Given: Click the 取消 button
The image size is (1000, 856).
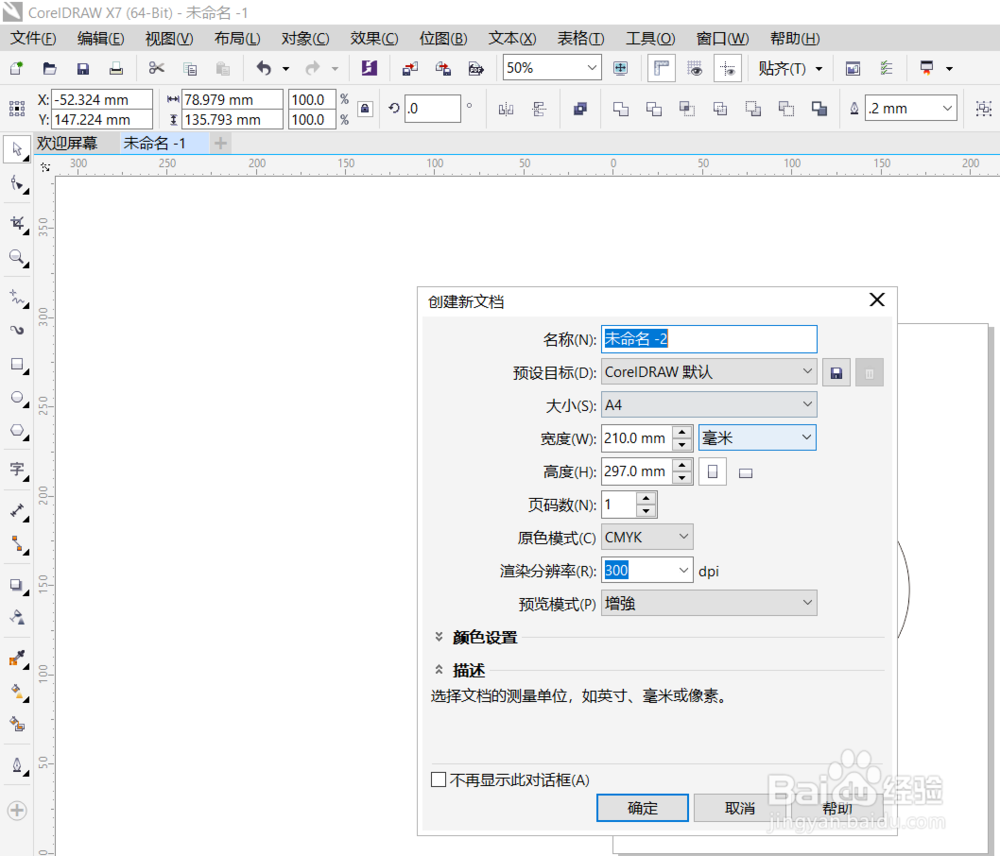Looking at the screenshot, I should point(740,808).
